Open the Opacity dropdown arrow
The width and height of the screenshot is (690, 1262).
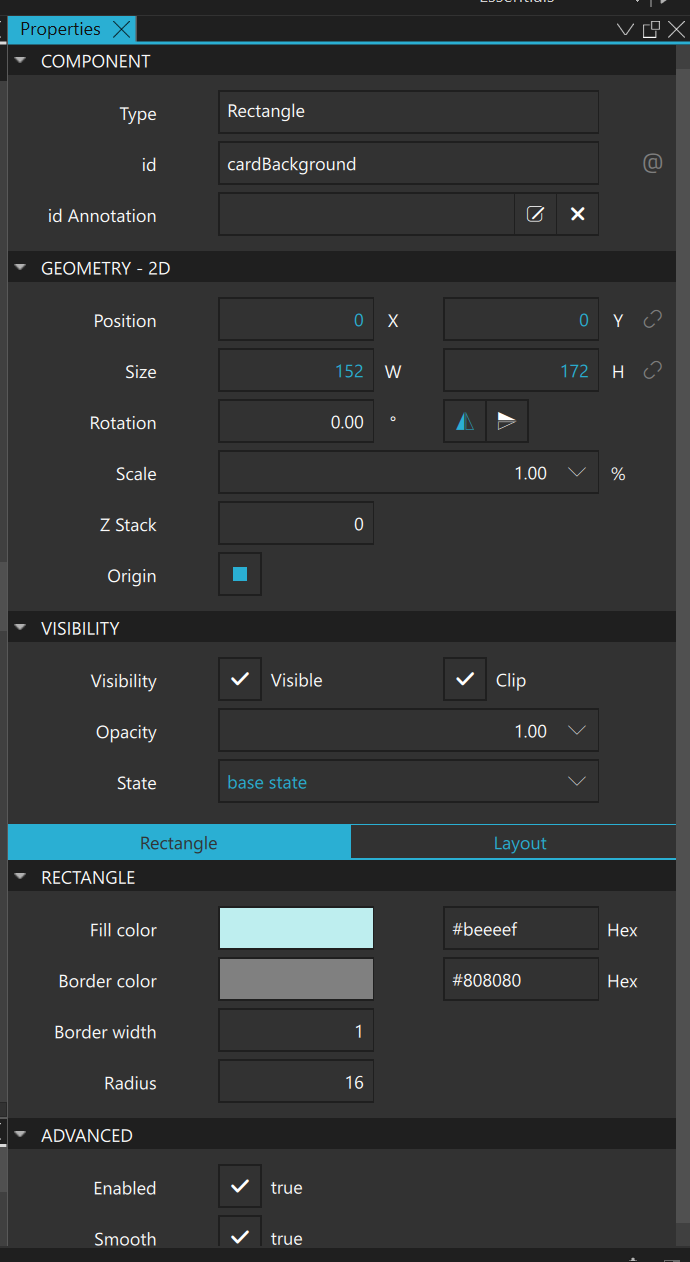(x=576, y=731)
